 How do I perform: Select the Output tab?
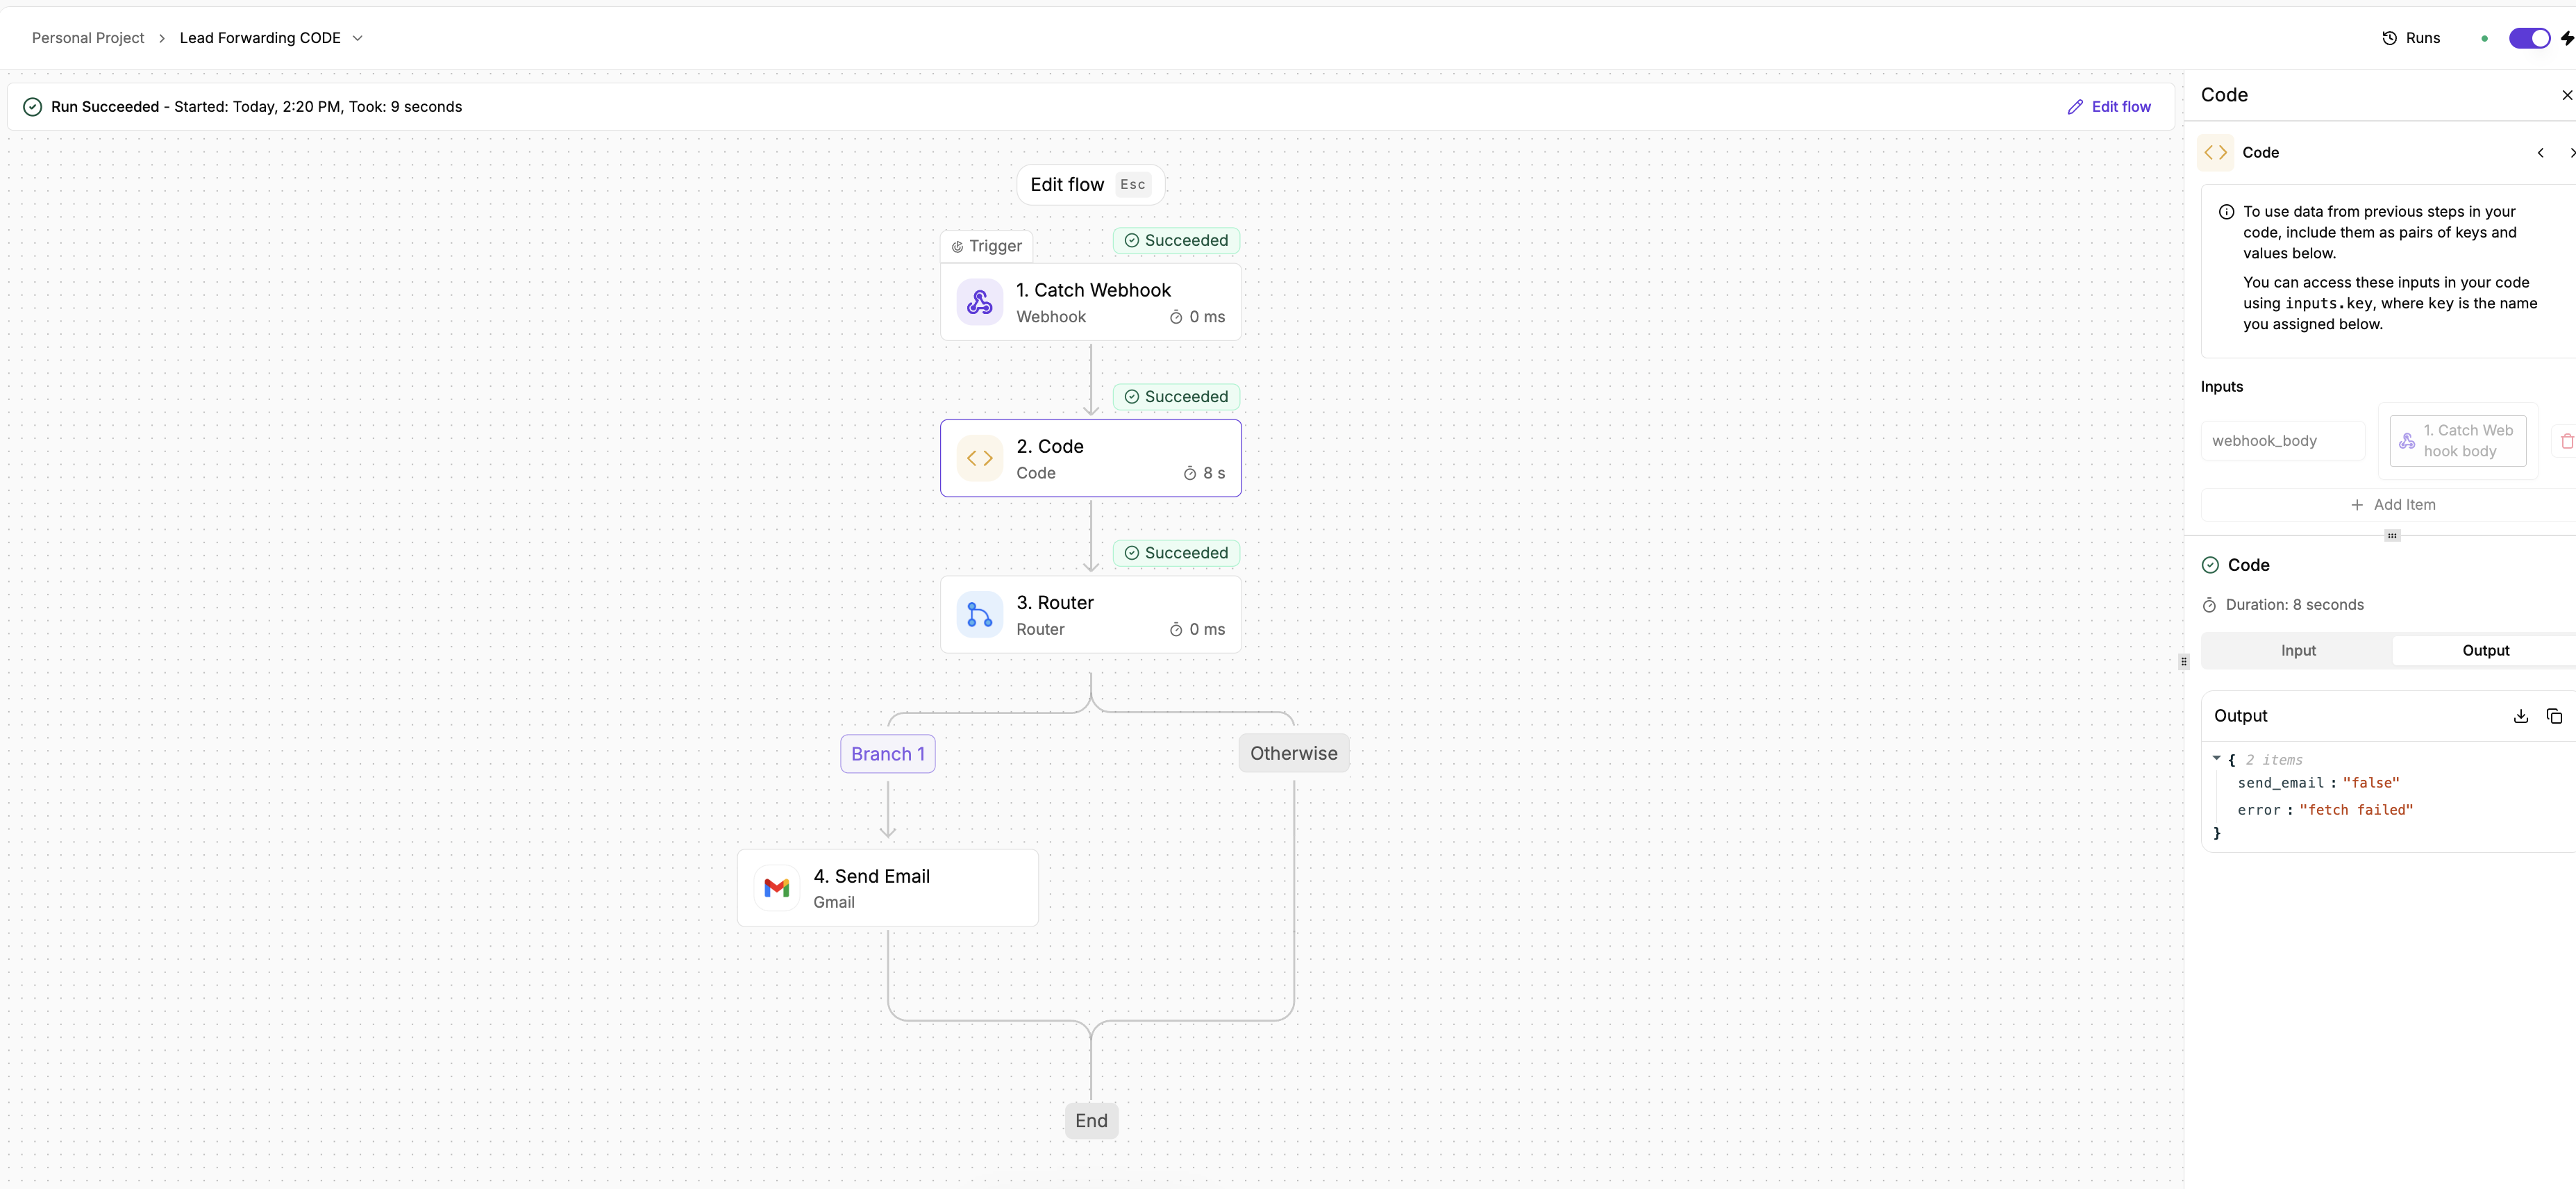[x=2484, y=651]
